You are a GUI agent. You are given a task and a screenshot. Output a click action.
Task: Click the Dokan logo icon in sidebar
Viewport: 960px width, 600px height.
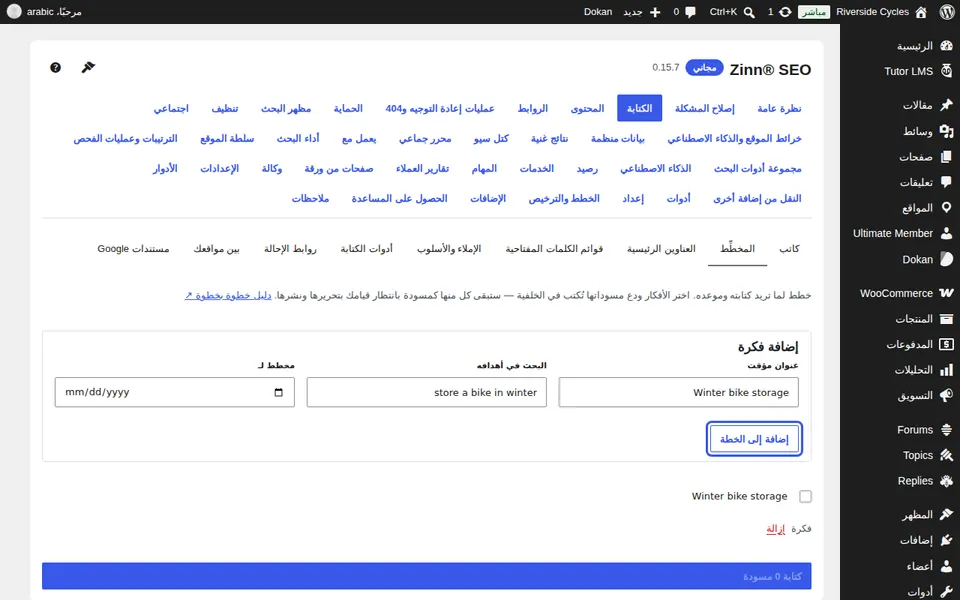pyautogui.click(x=947, y=259)
